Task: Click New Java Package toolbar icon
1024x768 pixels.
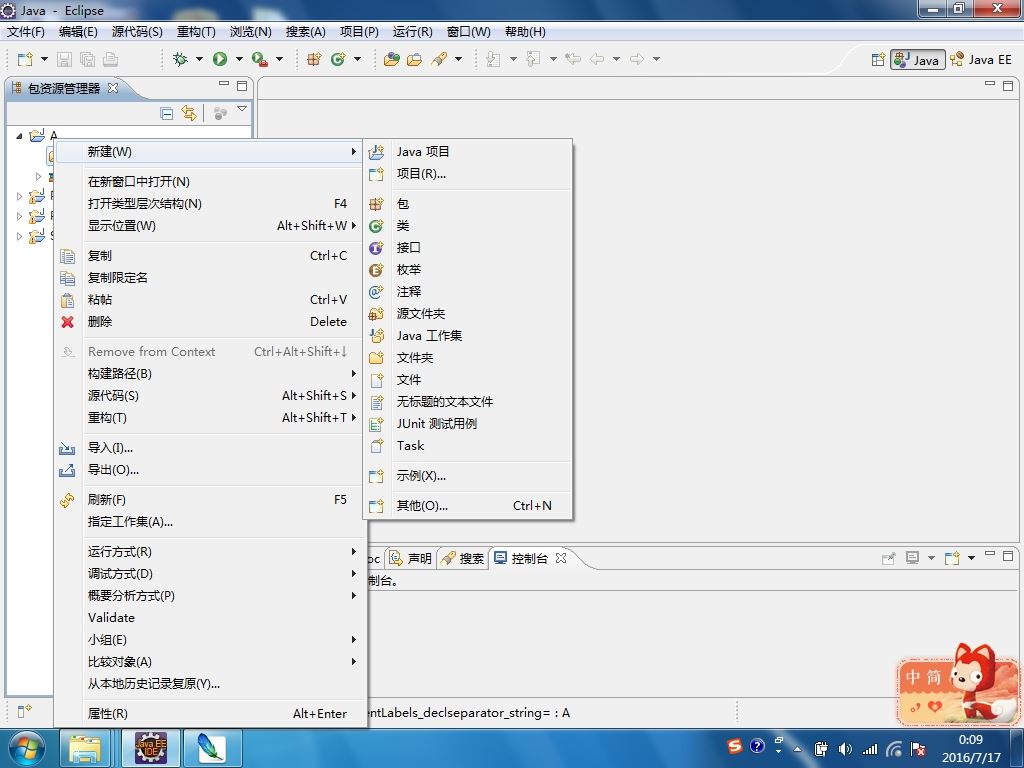Action: 314,59
